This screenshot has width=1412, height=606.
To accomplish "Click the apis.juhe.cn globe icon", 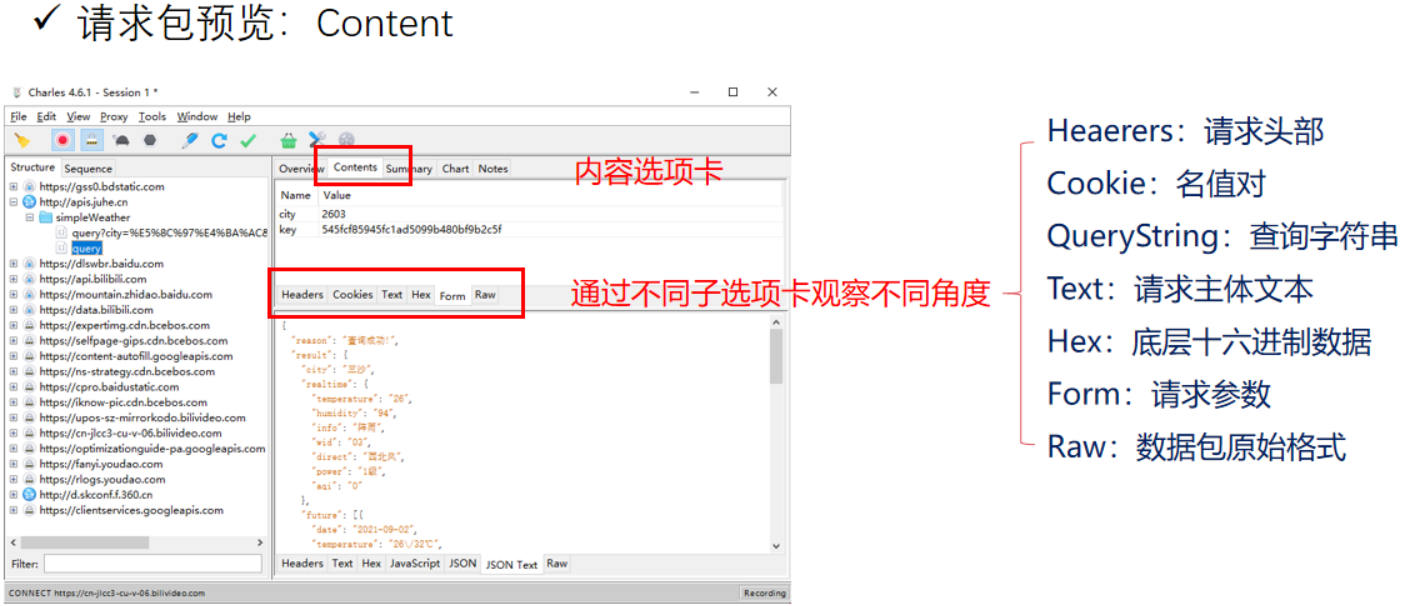I will coord(29,202).
